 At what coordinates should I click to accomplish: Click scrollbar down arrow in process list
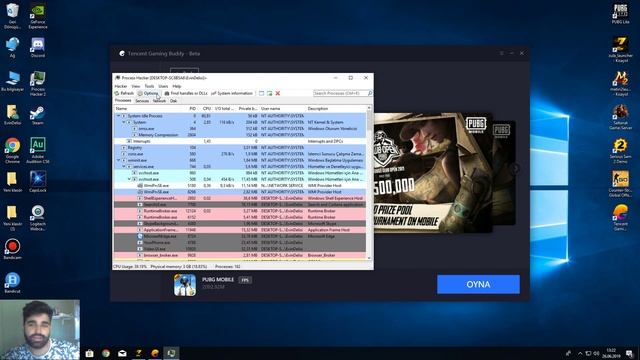(369, 258)
